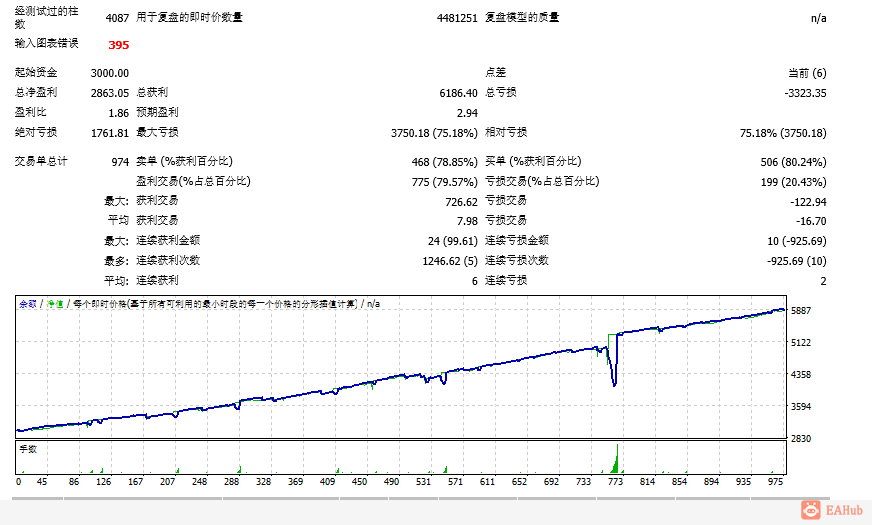Viewport: 872px width, 525px height.
Task: Click the tall green volume spike near trade 773
Action: [x=616, y=459]
